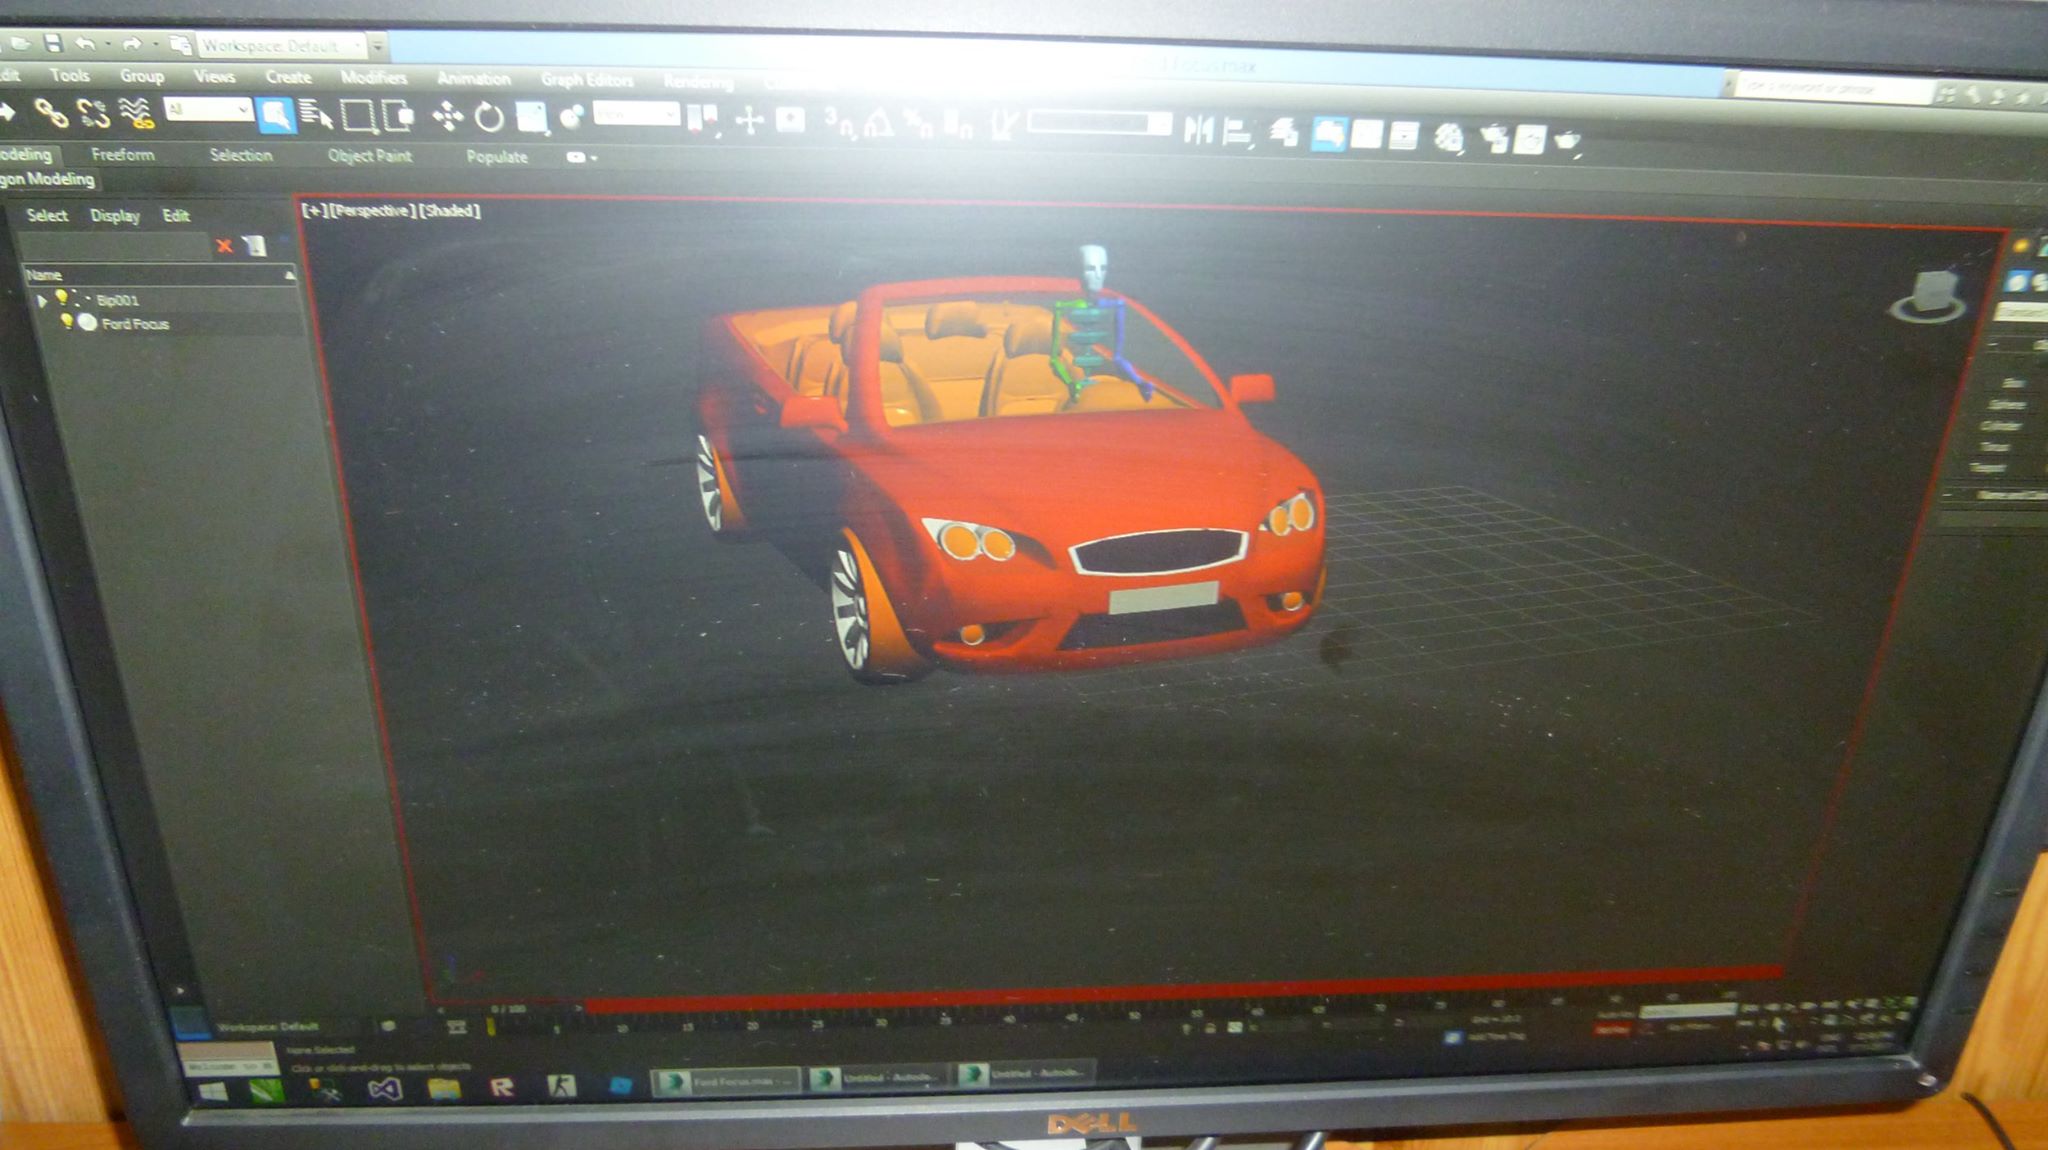This screenshot has width=2048, height=1150.
Task: Expand the Bip001 tree node
Action: coord(41,300)
